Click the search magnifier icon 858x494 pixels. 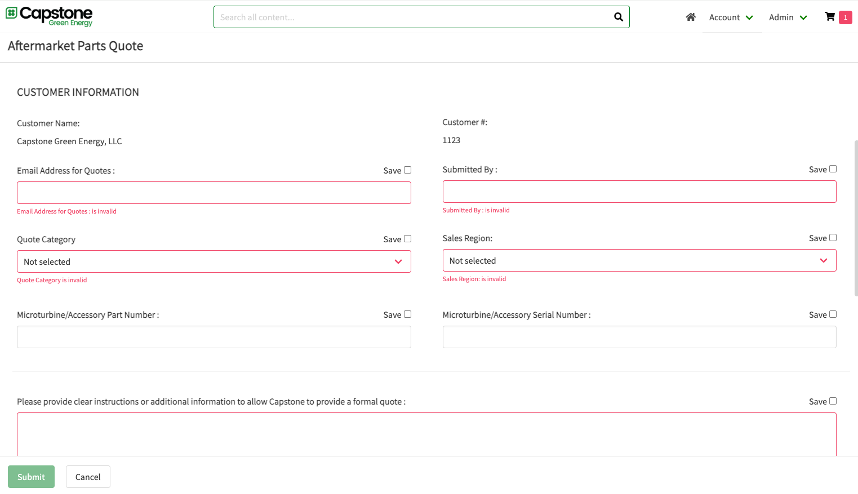click(618, 17)
